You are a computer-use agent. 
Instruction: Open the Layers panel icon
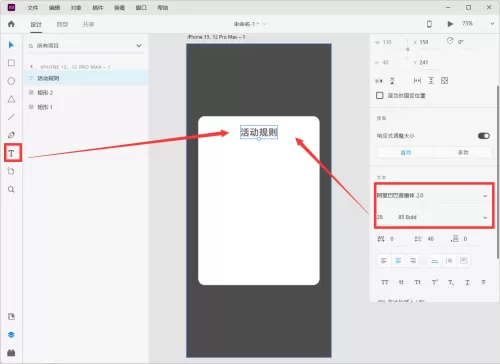click(x=11, y=335)
